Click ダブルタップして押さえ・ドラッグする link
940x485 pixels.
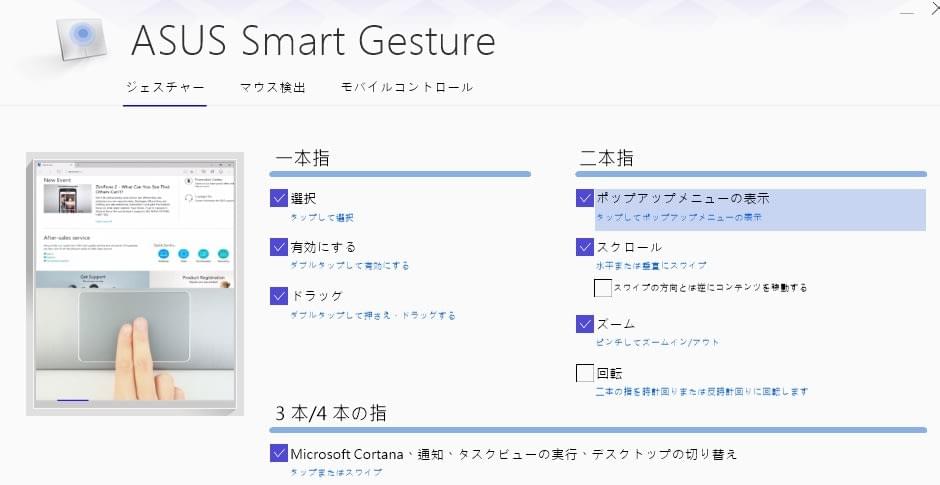[373, 315]
